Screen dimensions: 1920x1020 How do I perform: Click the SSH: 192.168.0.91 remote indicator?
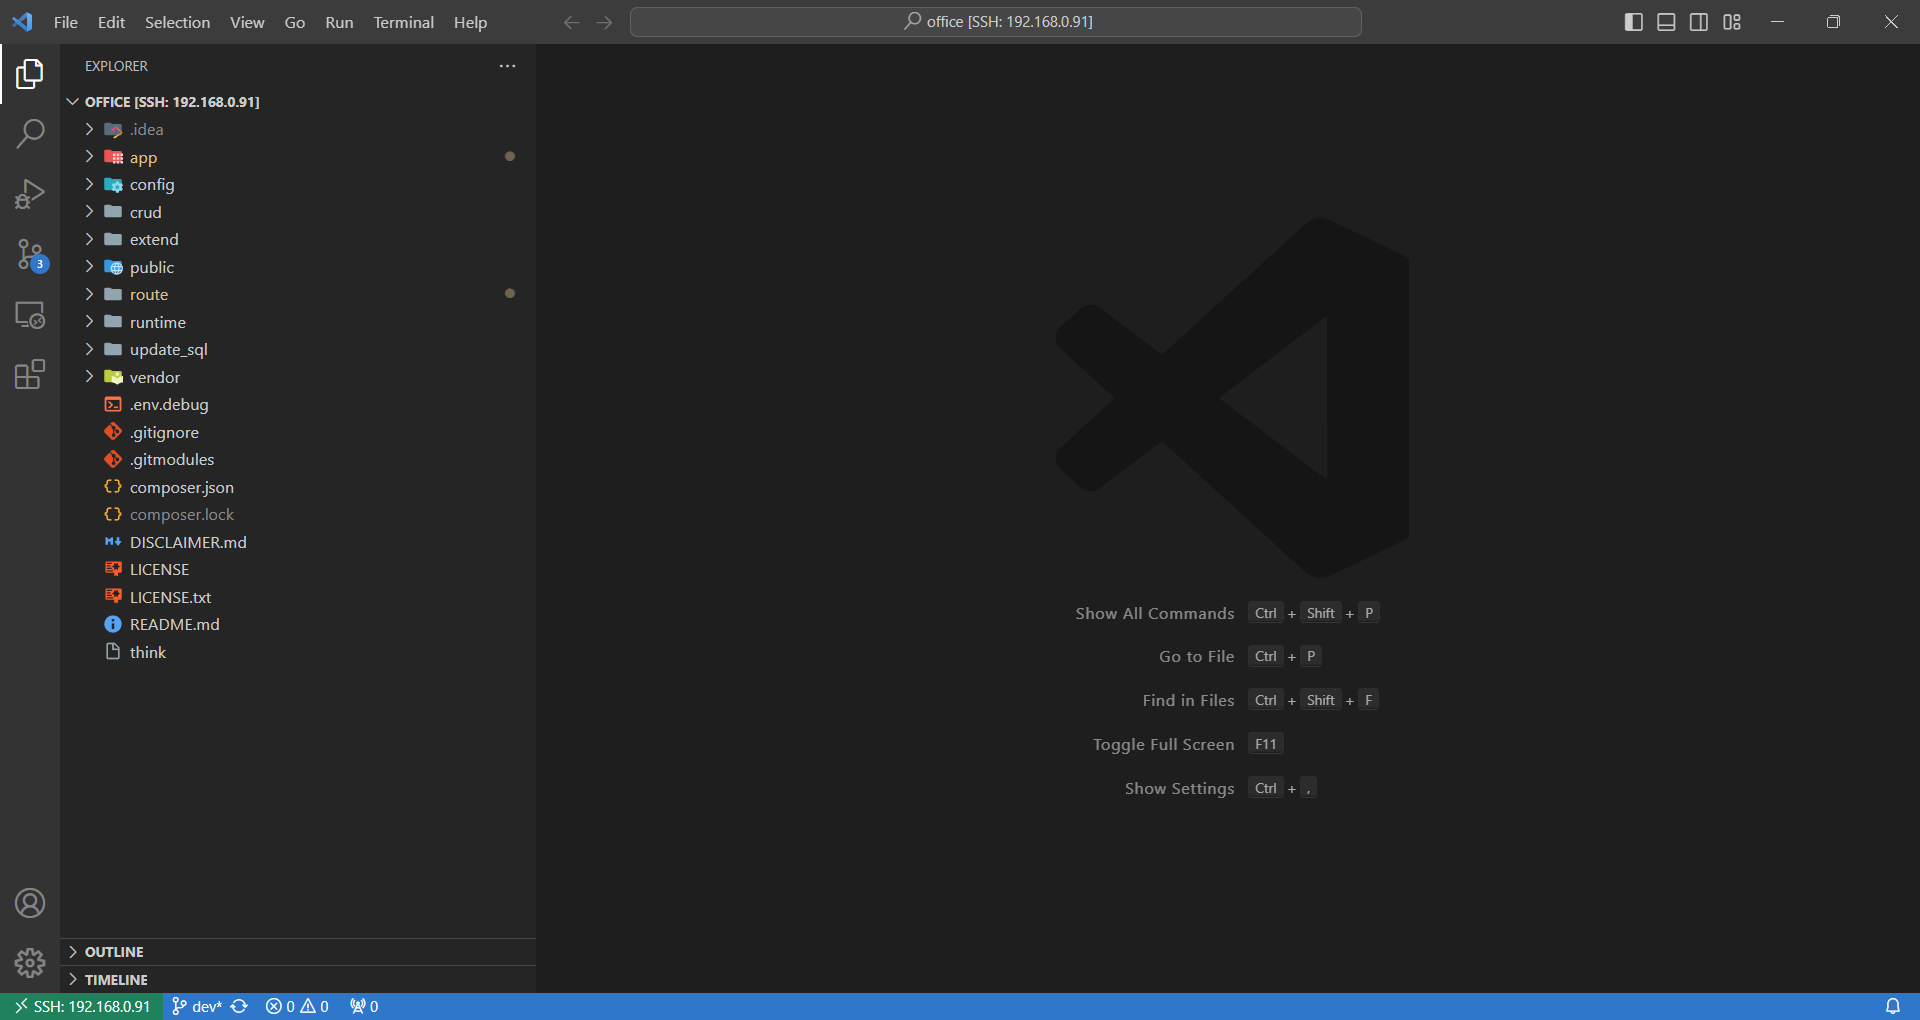81,1006
